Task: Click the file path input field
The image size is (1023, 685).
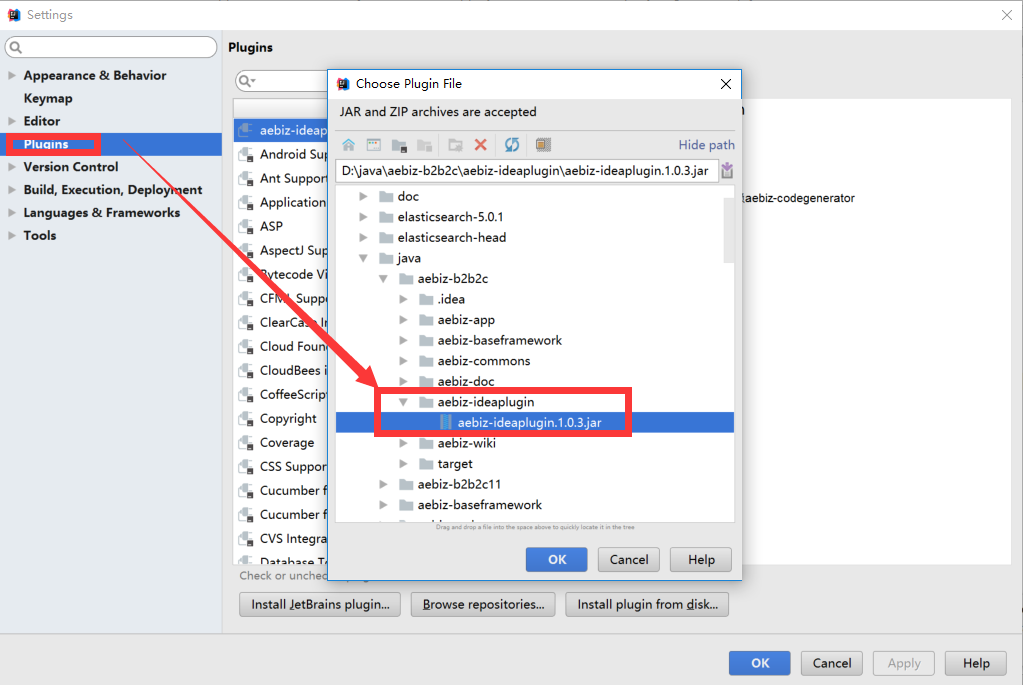Action: tap(527, 171)
